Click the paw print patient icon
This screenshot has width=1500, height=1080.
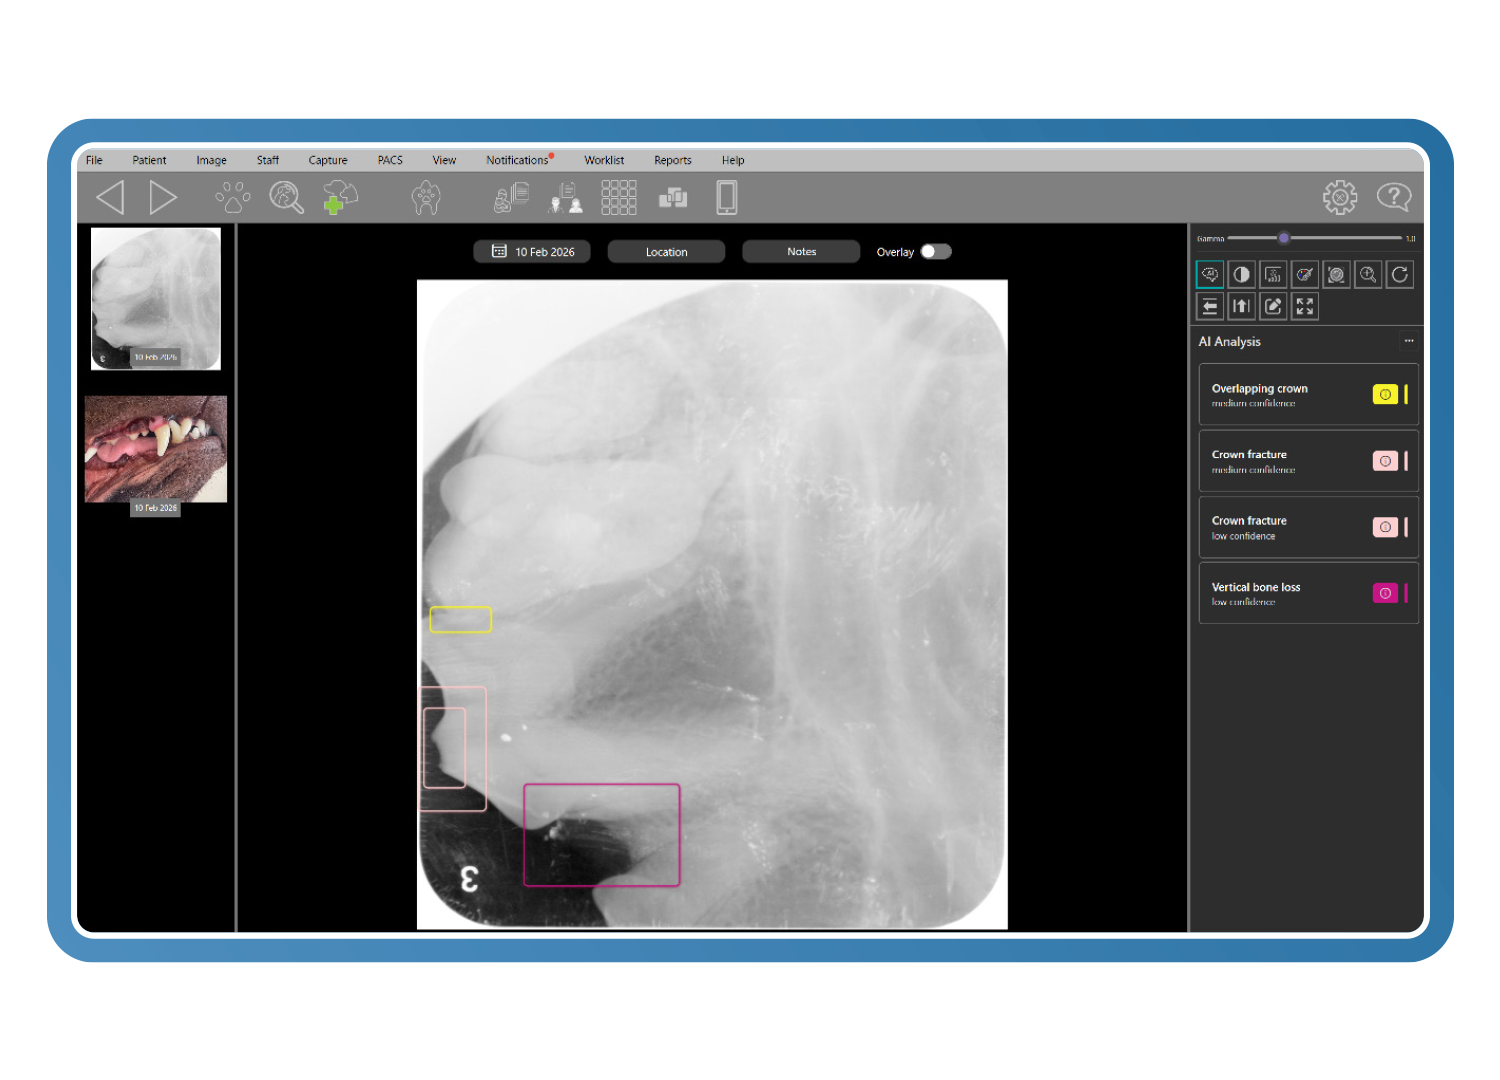tap(233, 197)
